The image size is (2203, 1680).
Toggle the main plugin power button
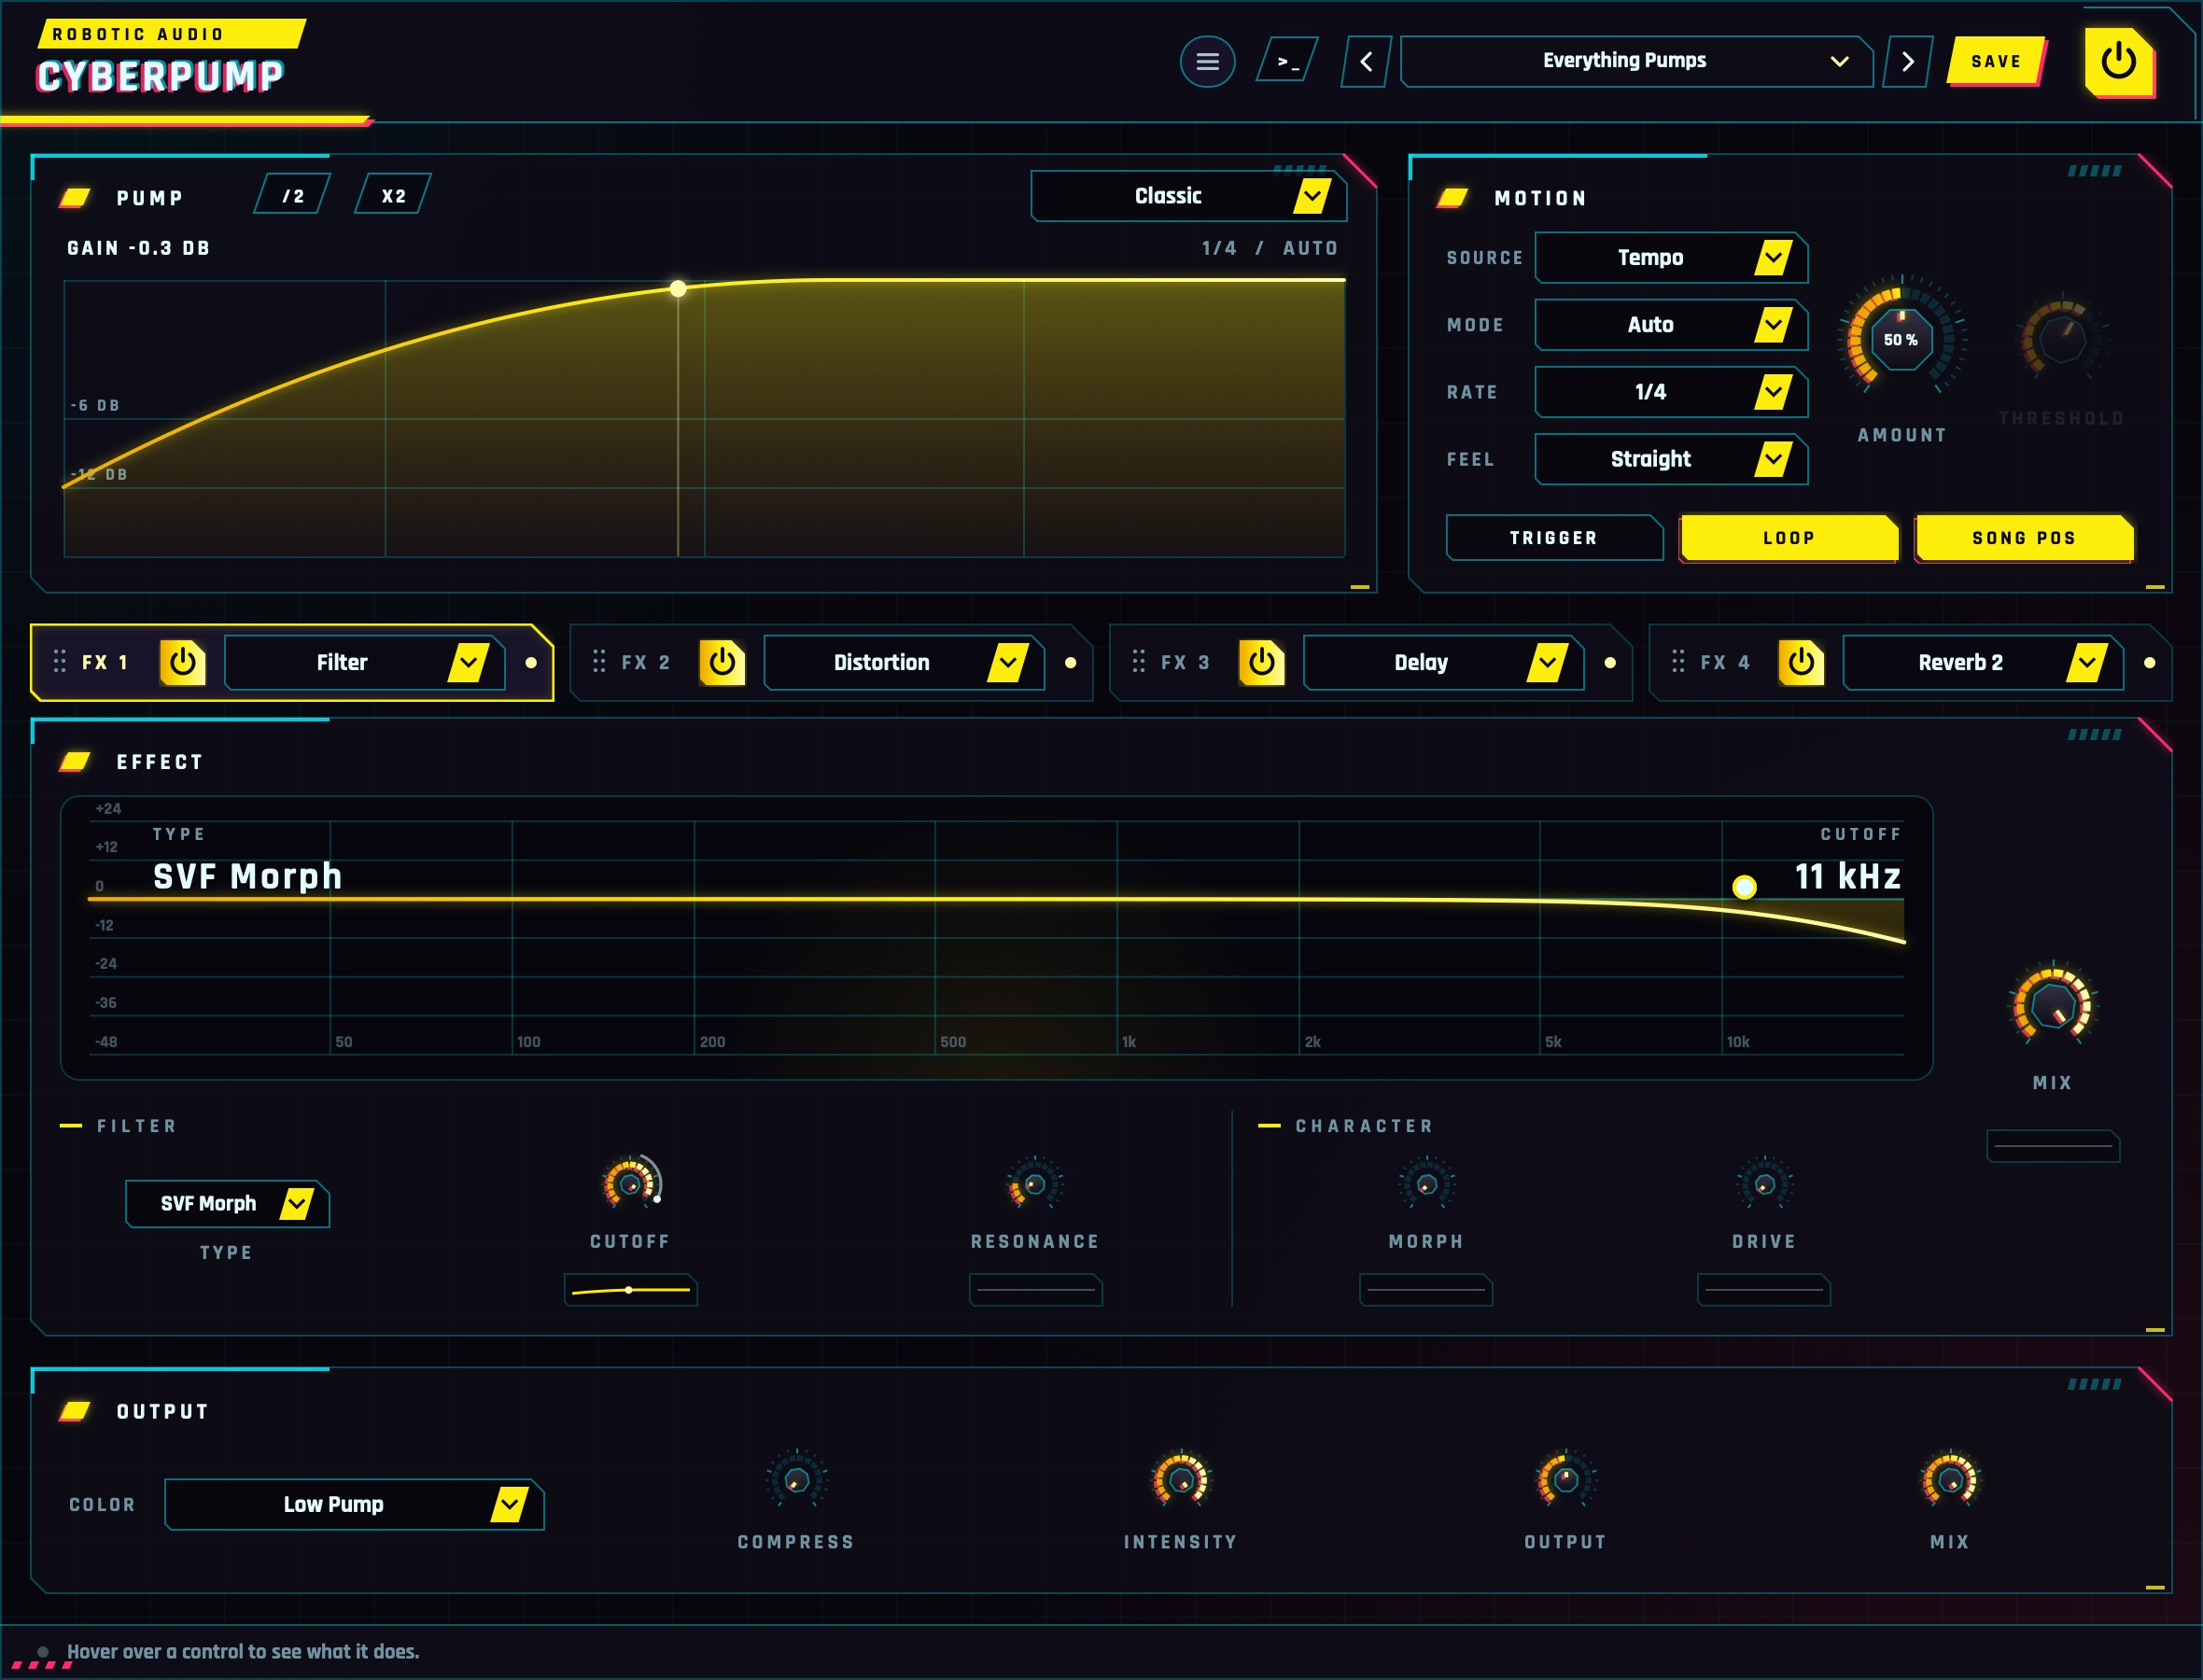tap(2118, 61)
